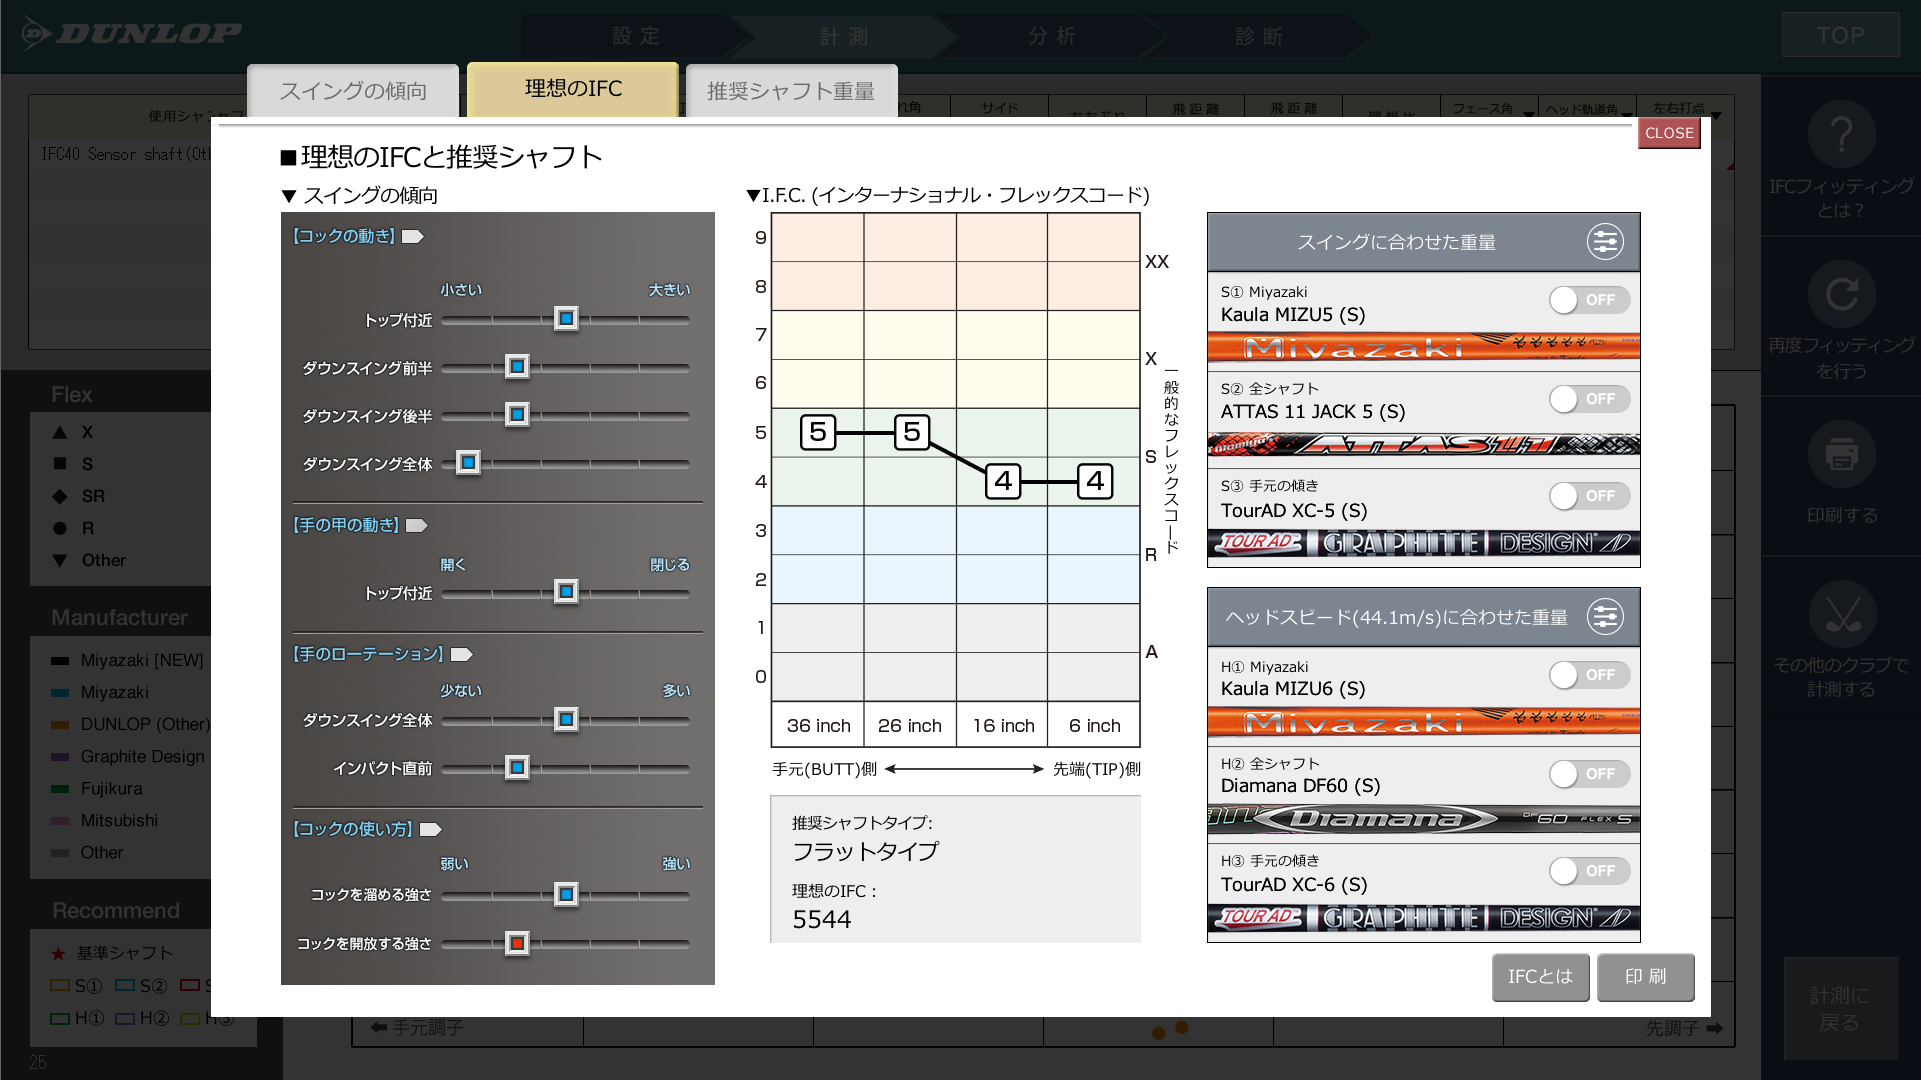Click the crossed golf clubs icon

1841,614
